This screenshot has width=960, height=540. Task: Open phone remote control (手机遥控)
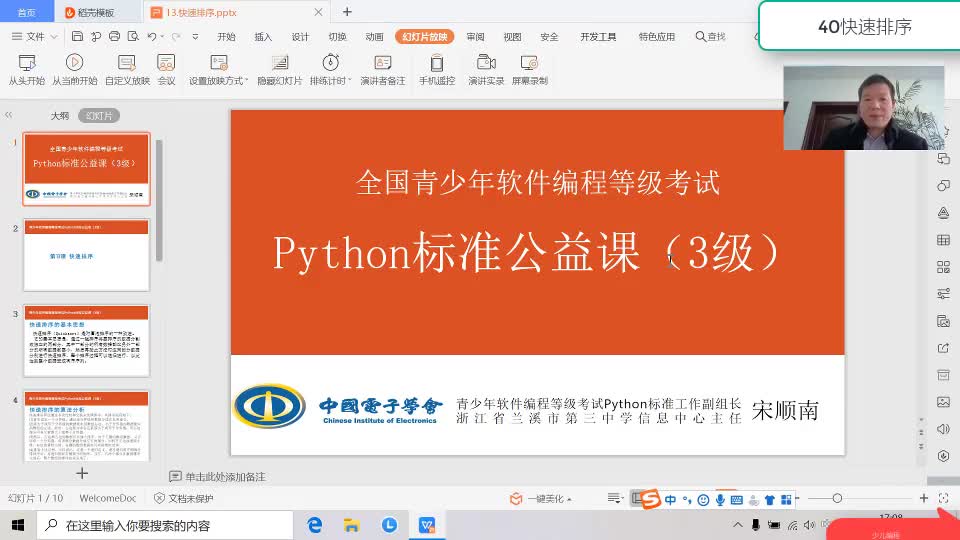[x=437, y=70]
